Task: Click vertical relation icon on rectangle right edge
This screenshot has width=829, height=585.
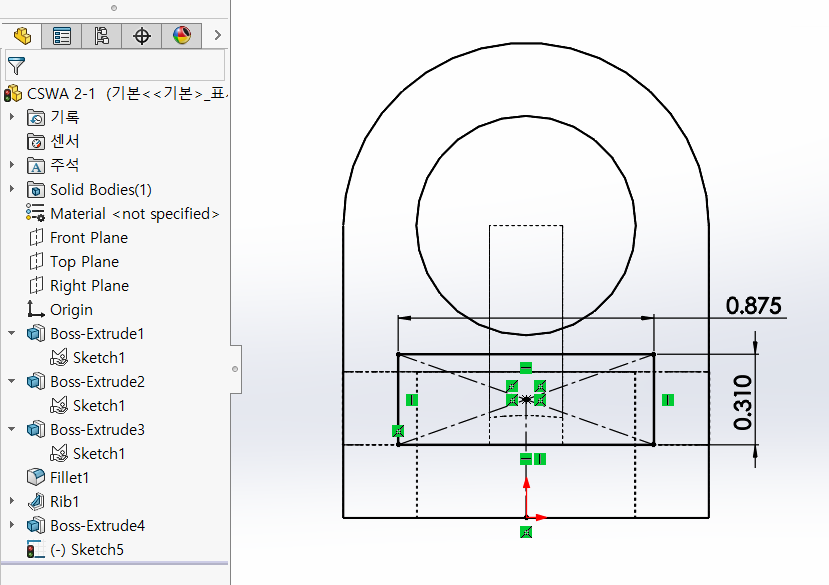Action: coord(668,400)
